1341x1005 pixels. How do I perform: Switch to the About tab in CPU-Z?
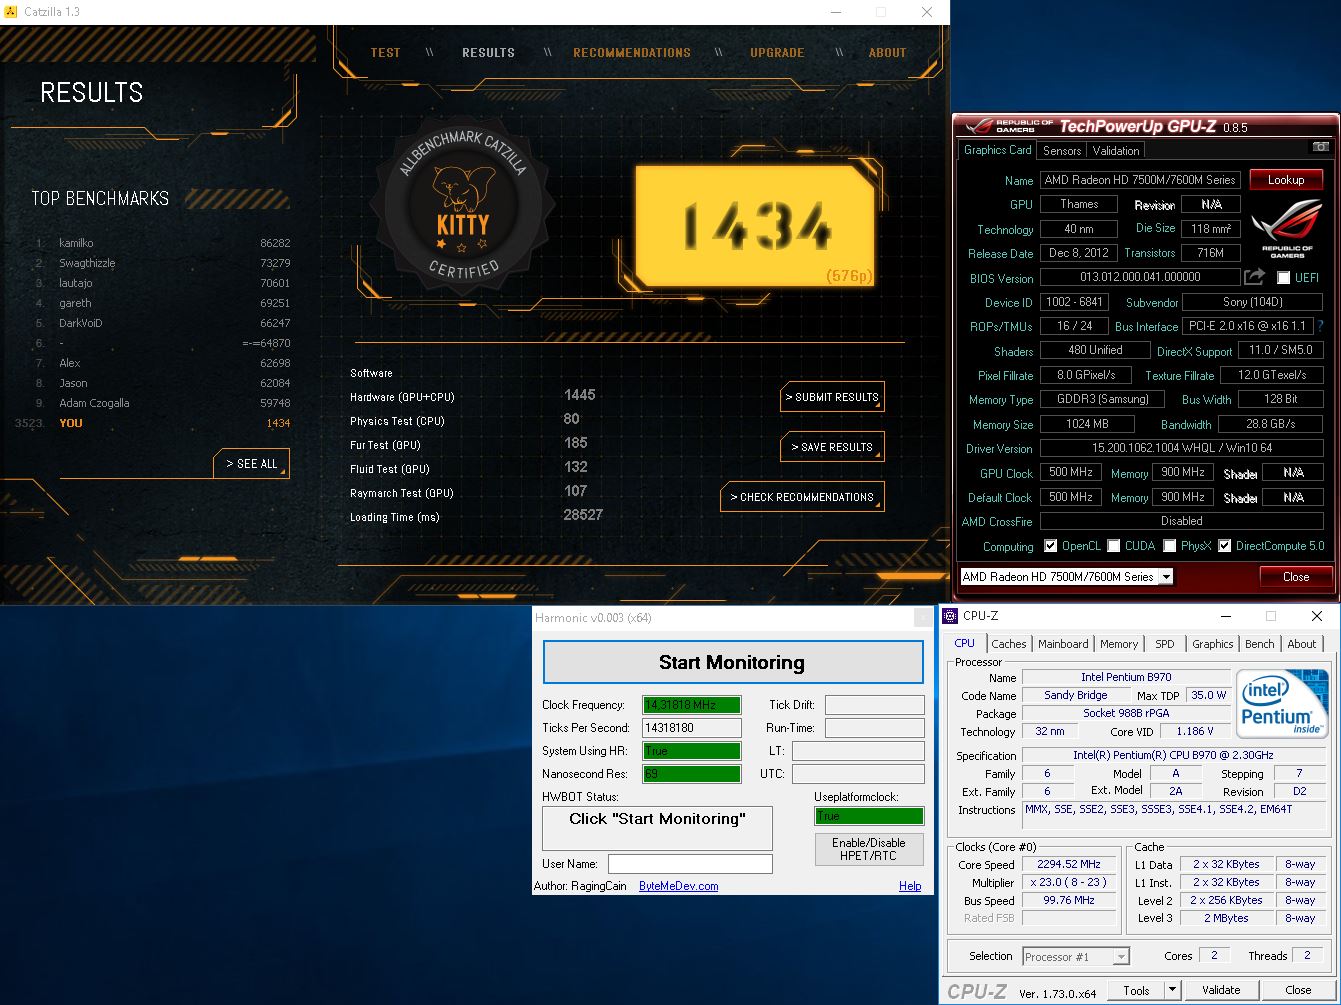pyautogui.click(x=1301, y=644)
